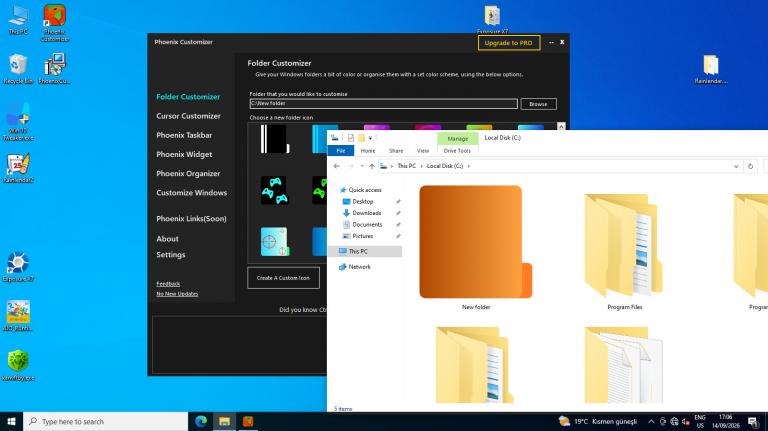Viewport: 768px width, 431px height.
Task: Open the notification center icon
Action: click(754, 421)
